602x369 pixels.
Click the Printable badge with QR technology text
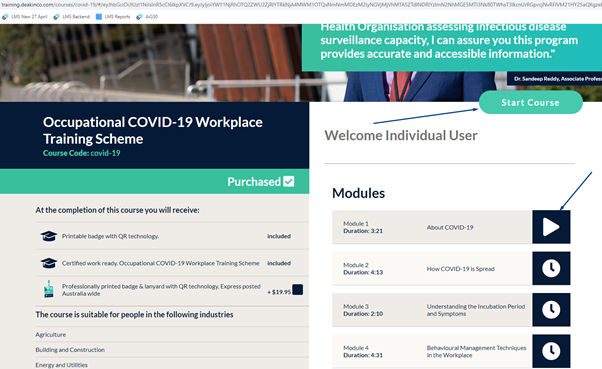click(111, 236)
